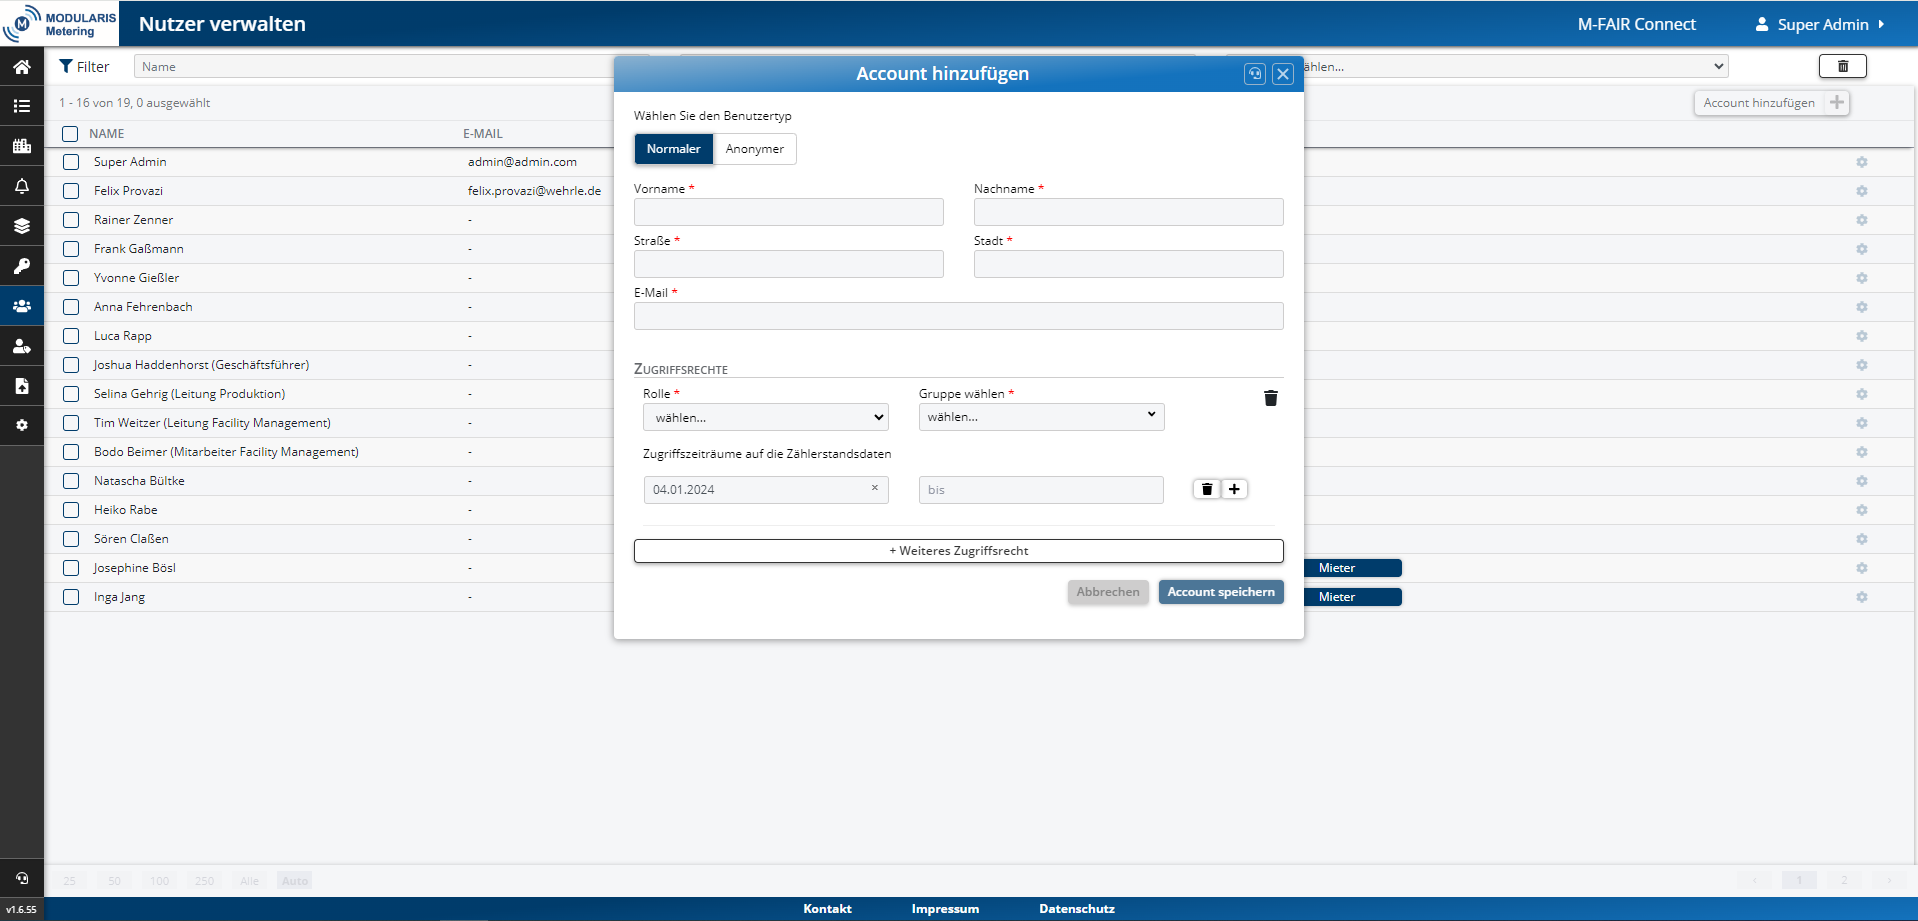Delete the access right with trash icon beside Gruppe
The width and height of the screenshot is (1918, 921).
click(1270, 398)
